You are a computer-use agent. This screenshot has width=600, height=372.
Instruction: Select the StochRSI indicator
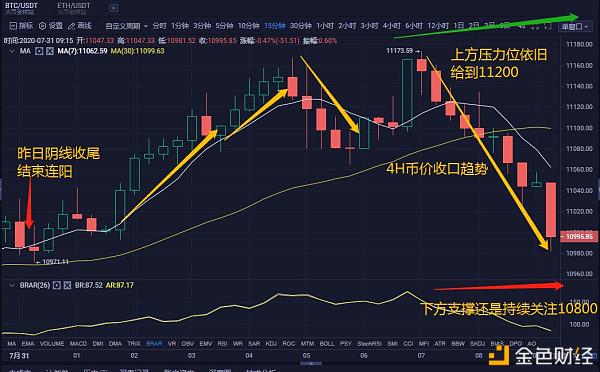click(369, 344)
